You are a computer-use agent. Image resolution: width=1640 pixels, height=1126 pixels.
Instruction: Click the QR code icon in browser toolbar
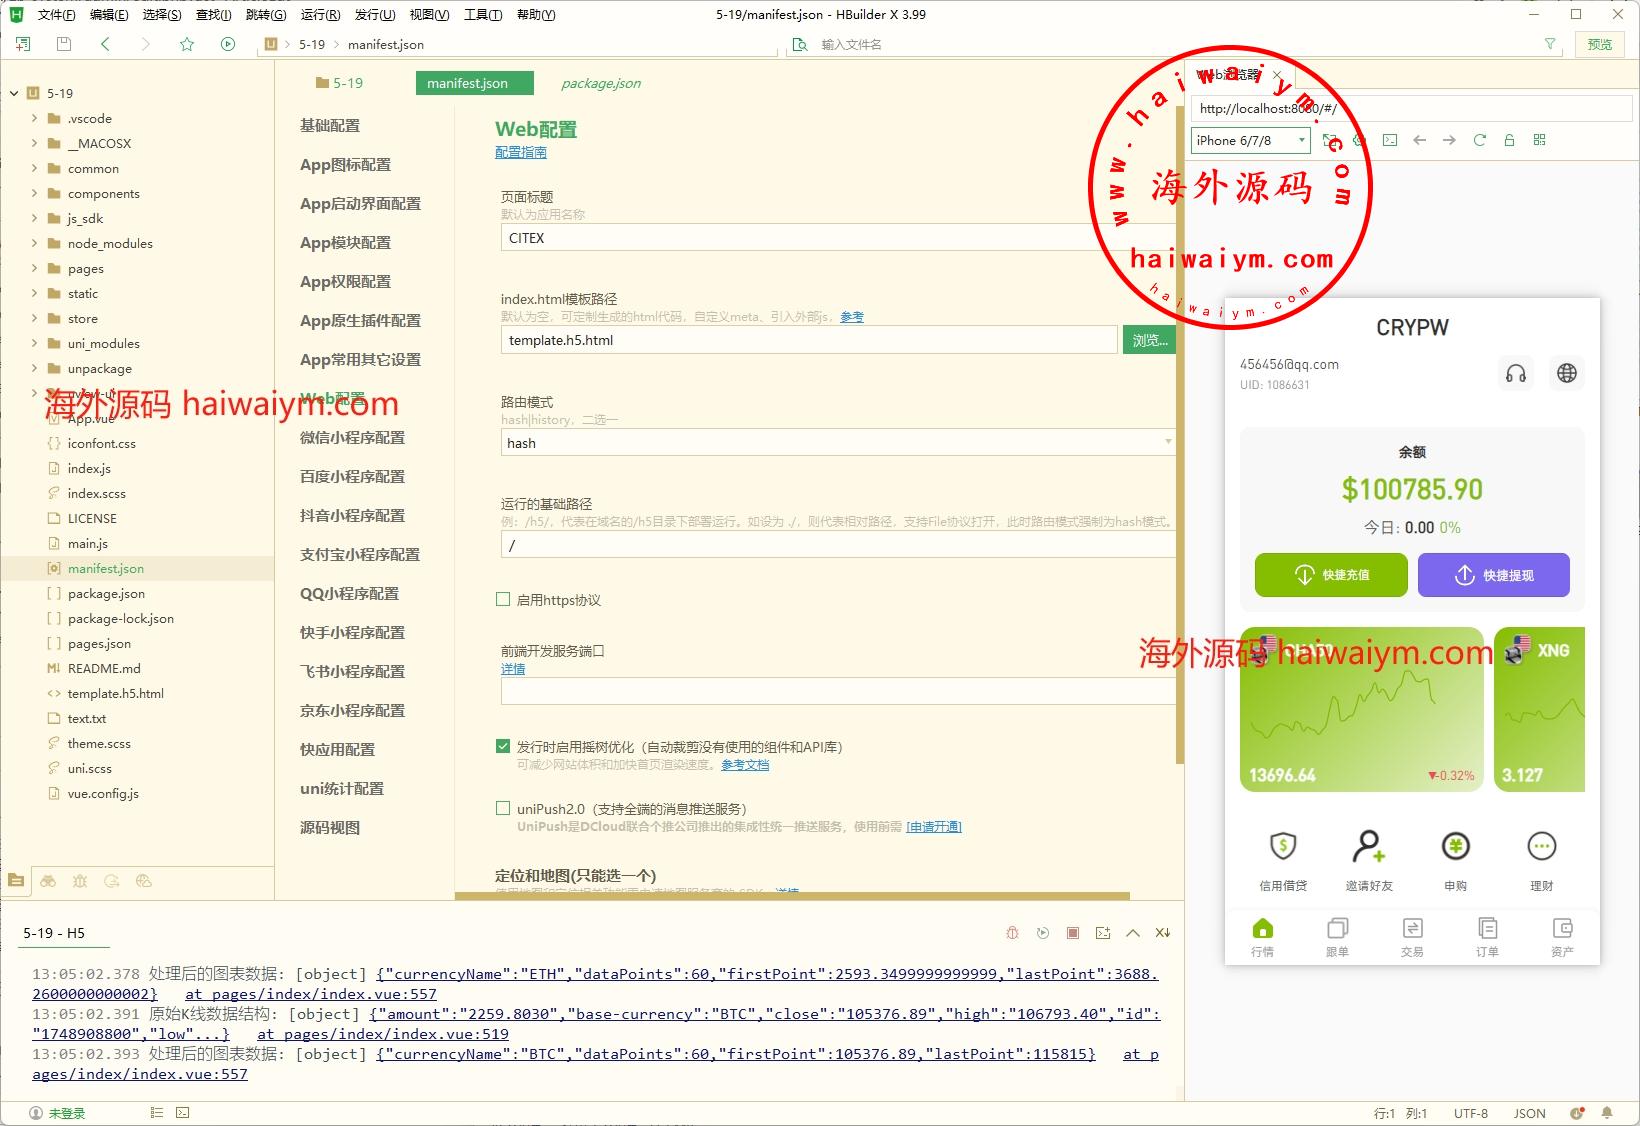click(x=1539, y=140)
